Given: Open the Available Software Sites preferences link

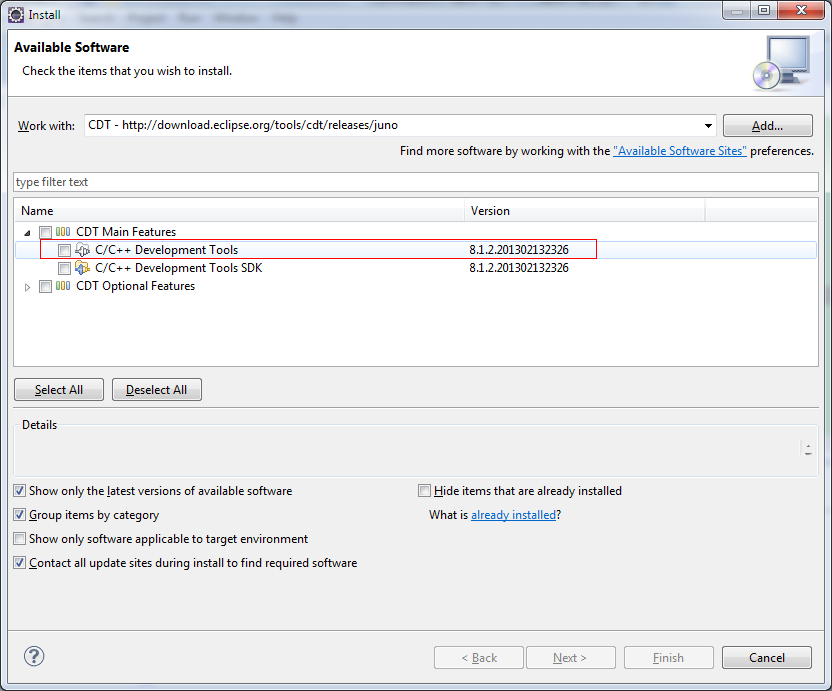Looking at the screenshot, I should [679, 151].
